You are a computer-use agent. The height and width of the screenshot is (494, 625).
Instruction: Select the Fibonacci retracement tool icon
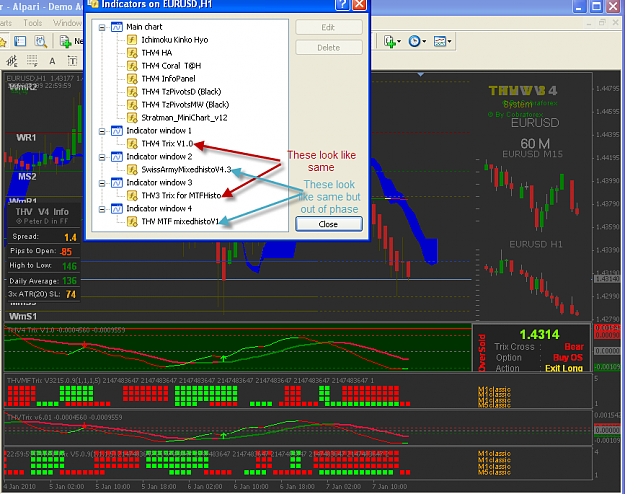(x=32, y=61)
